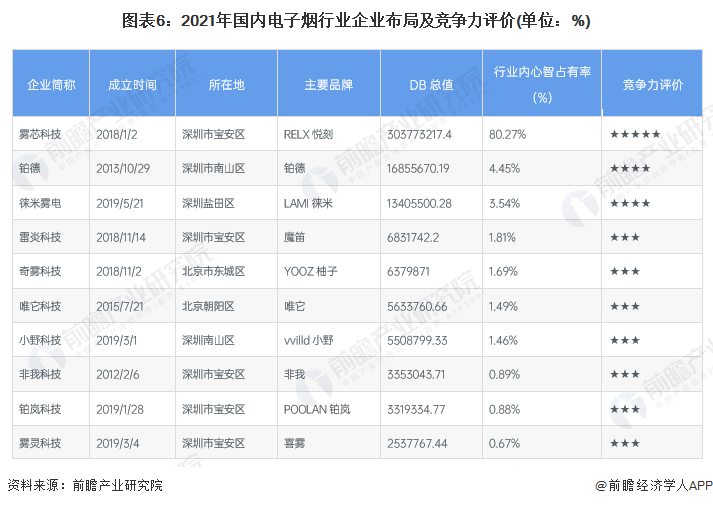The width and height of the screenshot is (713, 506).
Task: Click the 行业内心智占有率 column header
Action: 541,84
